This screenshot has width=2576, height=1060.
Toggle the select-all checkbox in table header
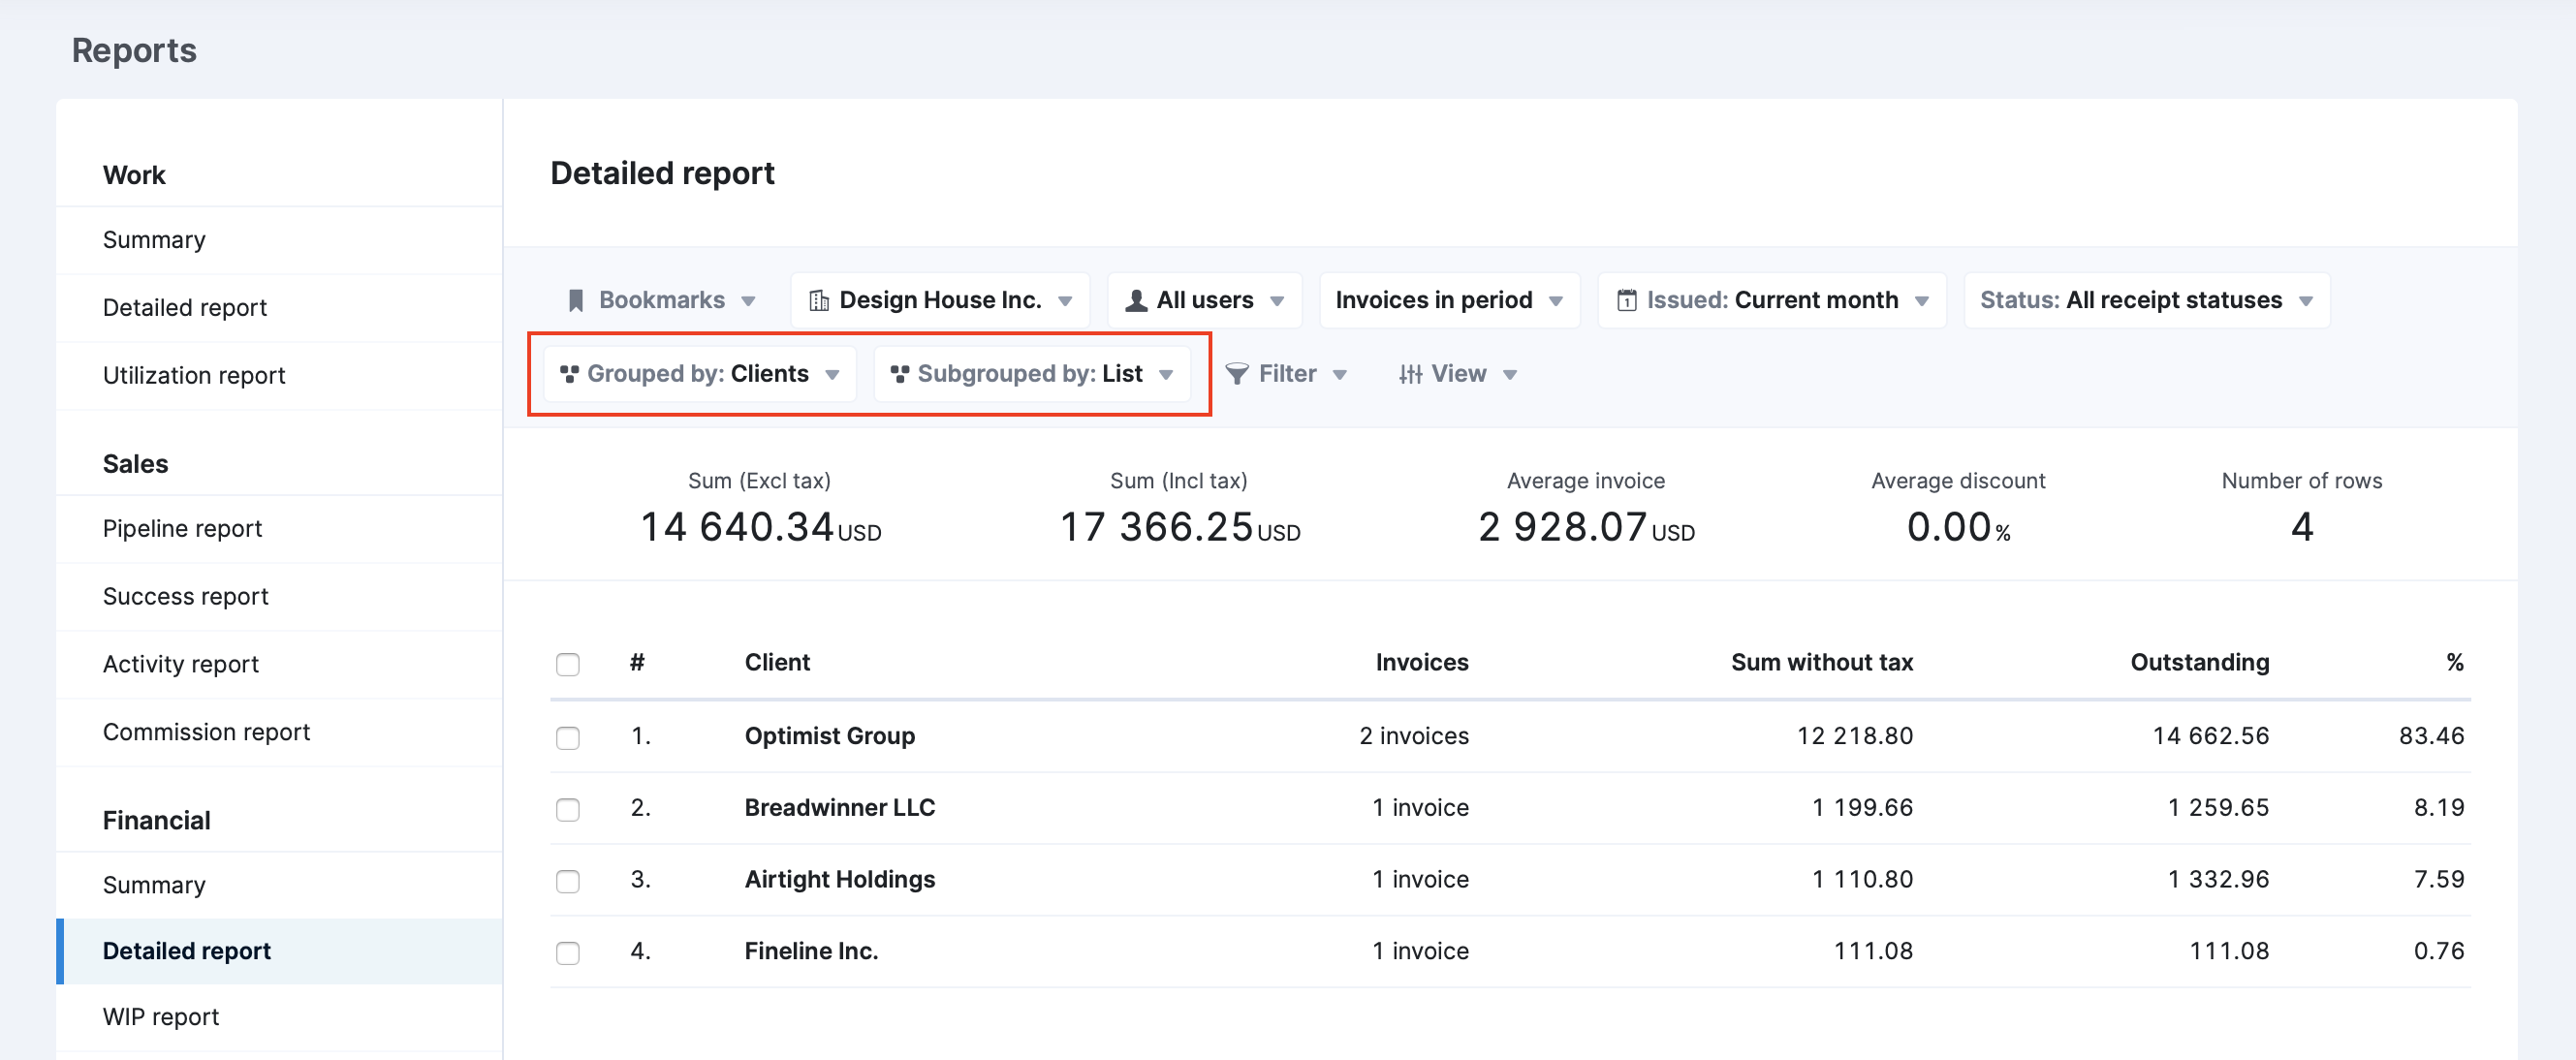[568, 664]
